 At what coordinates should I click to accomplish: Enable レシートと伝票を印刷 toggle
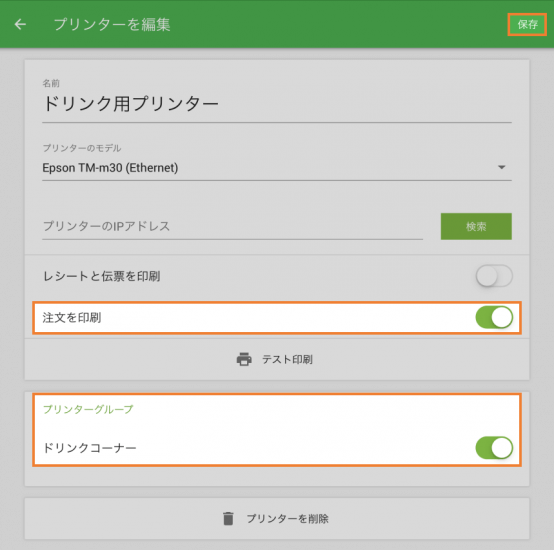[x=494, y=276]
